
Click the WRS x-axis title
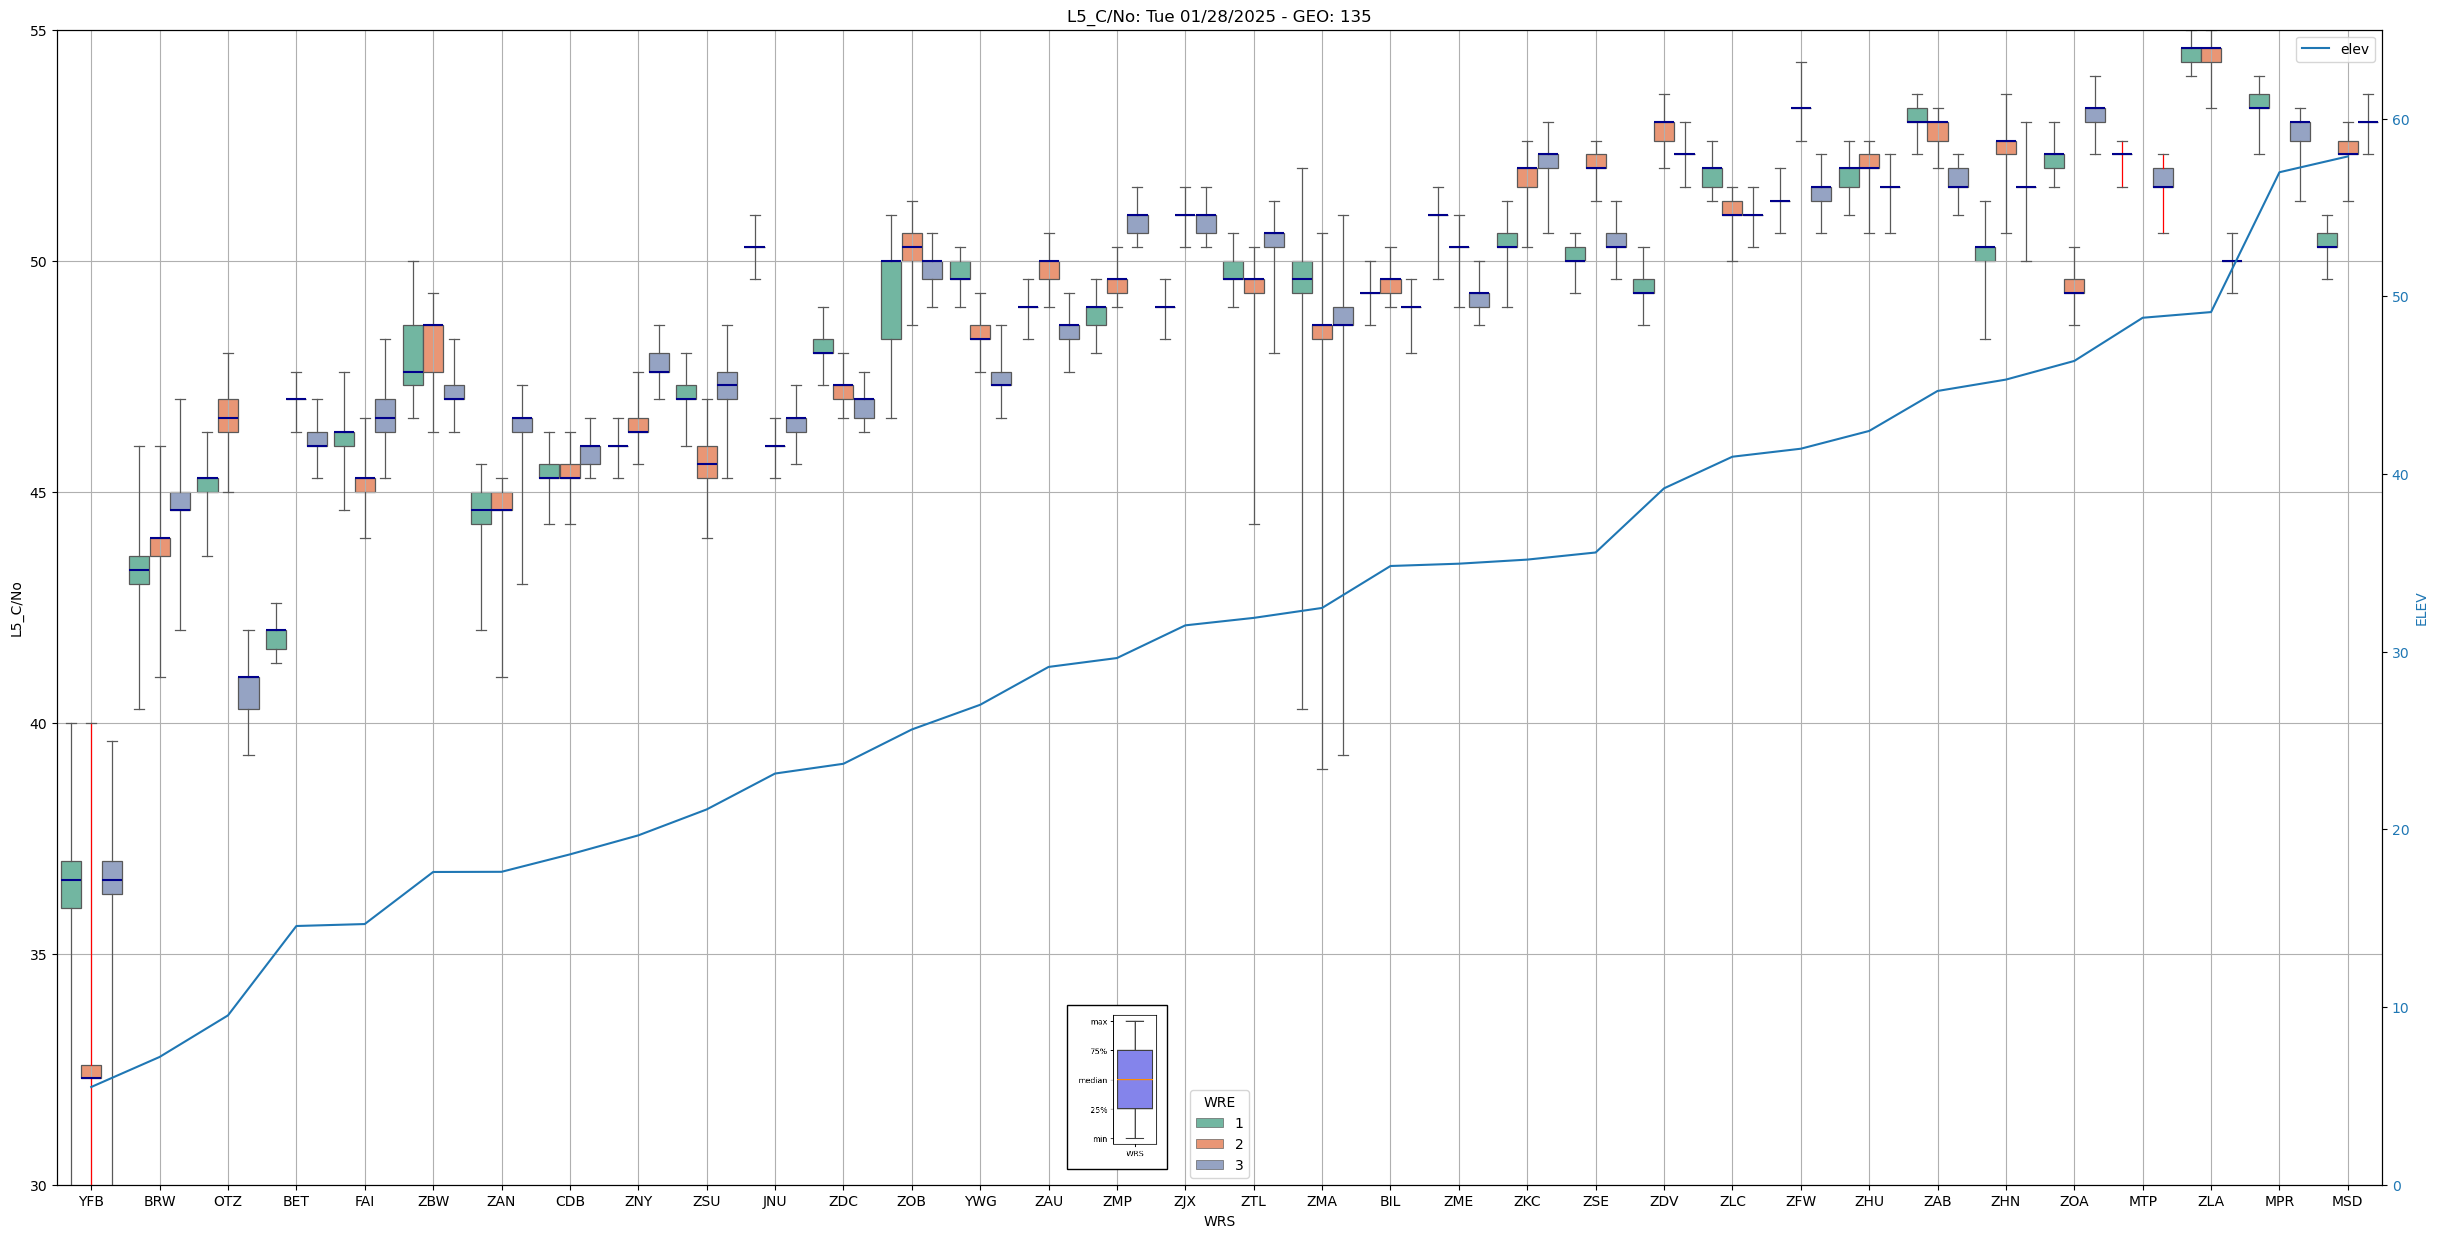click(1219, 1221)
